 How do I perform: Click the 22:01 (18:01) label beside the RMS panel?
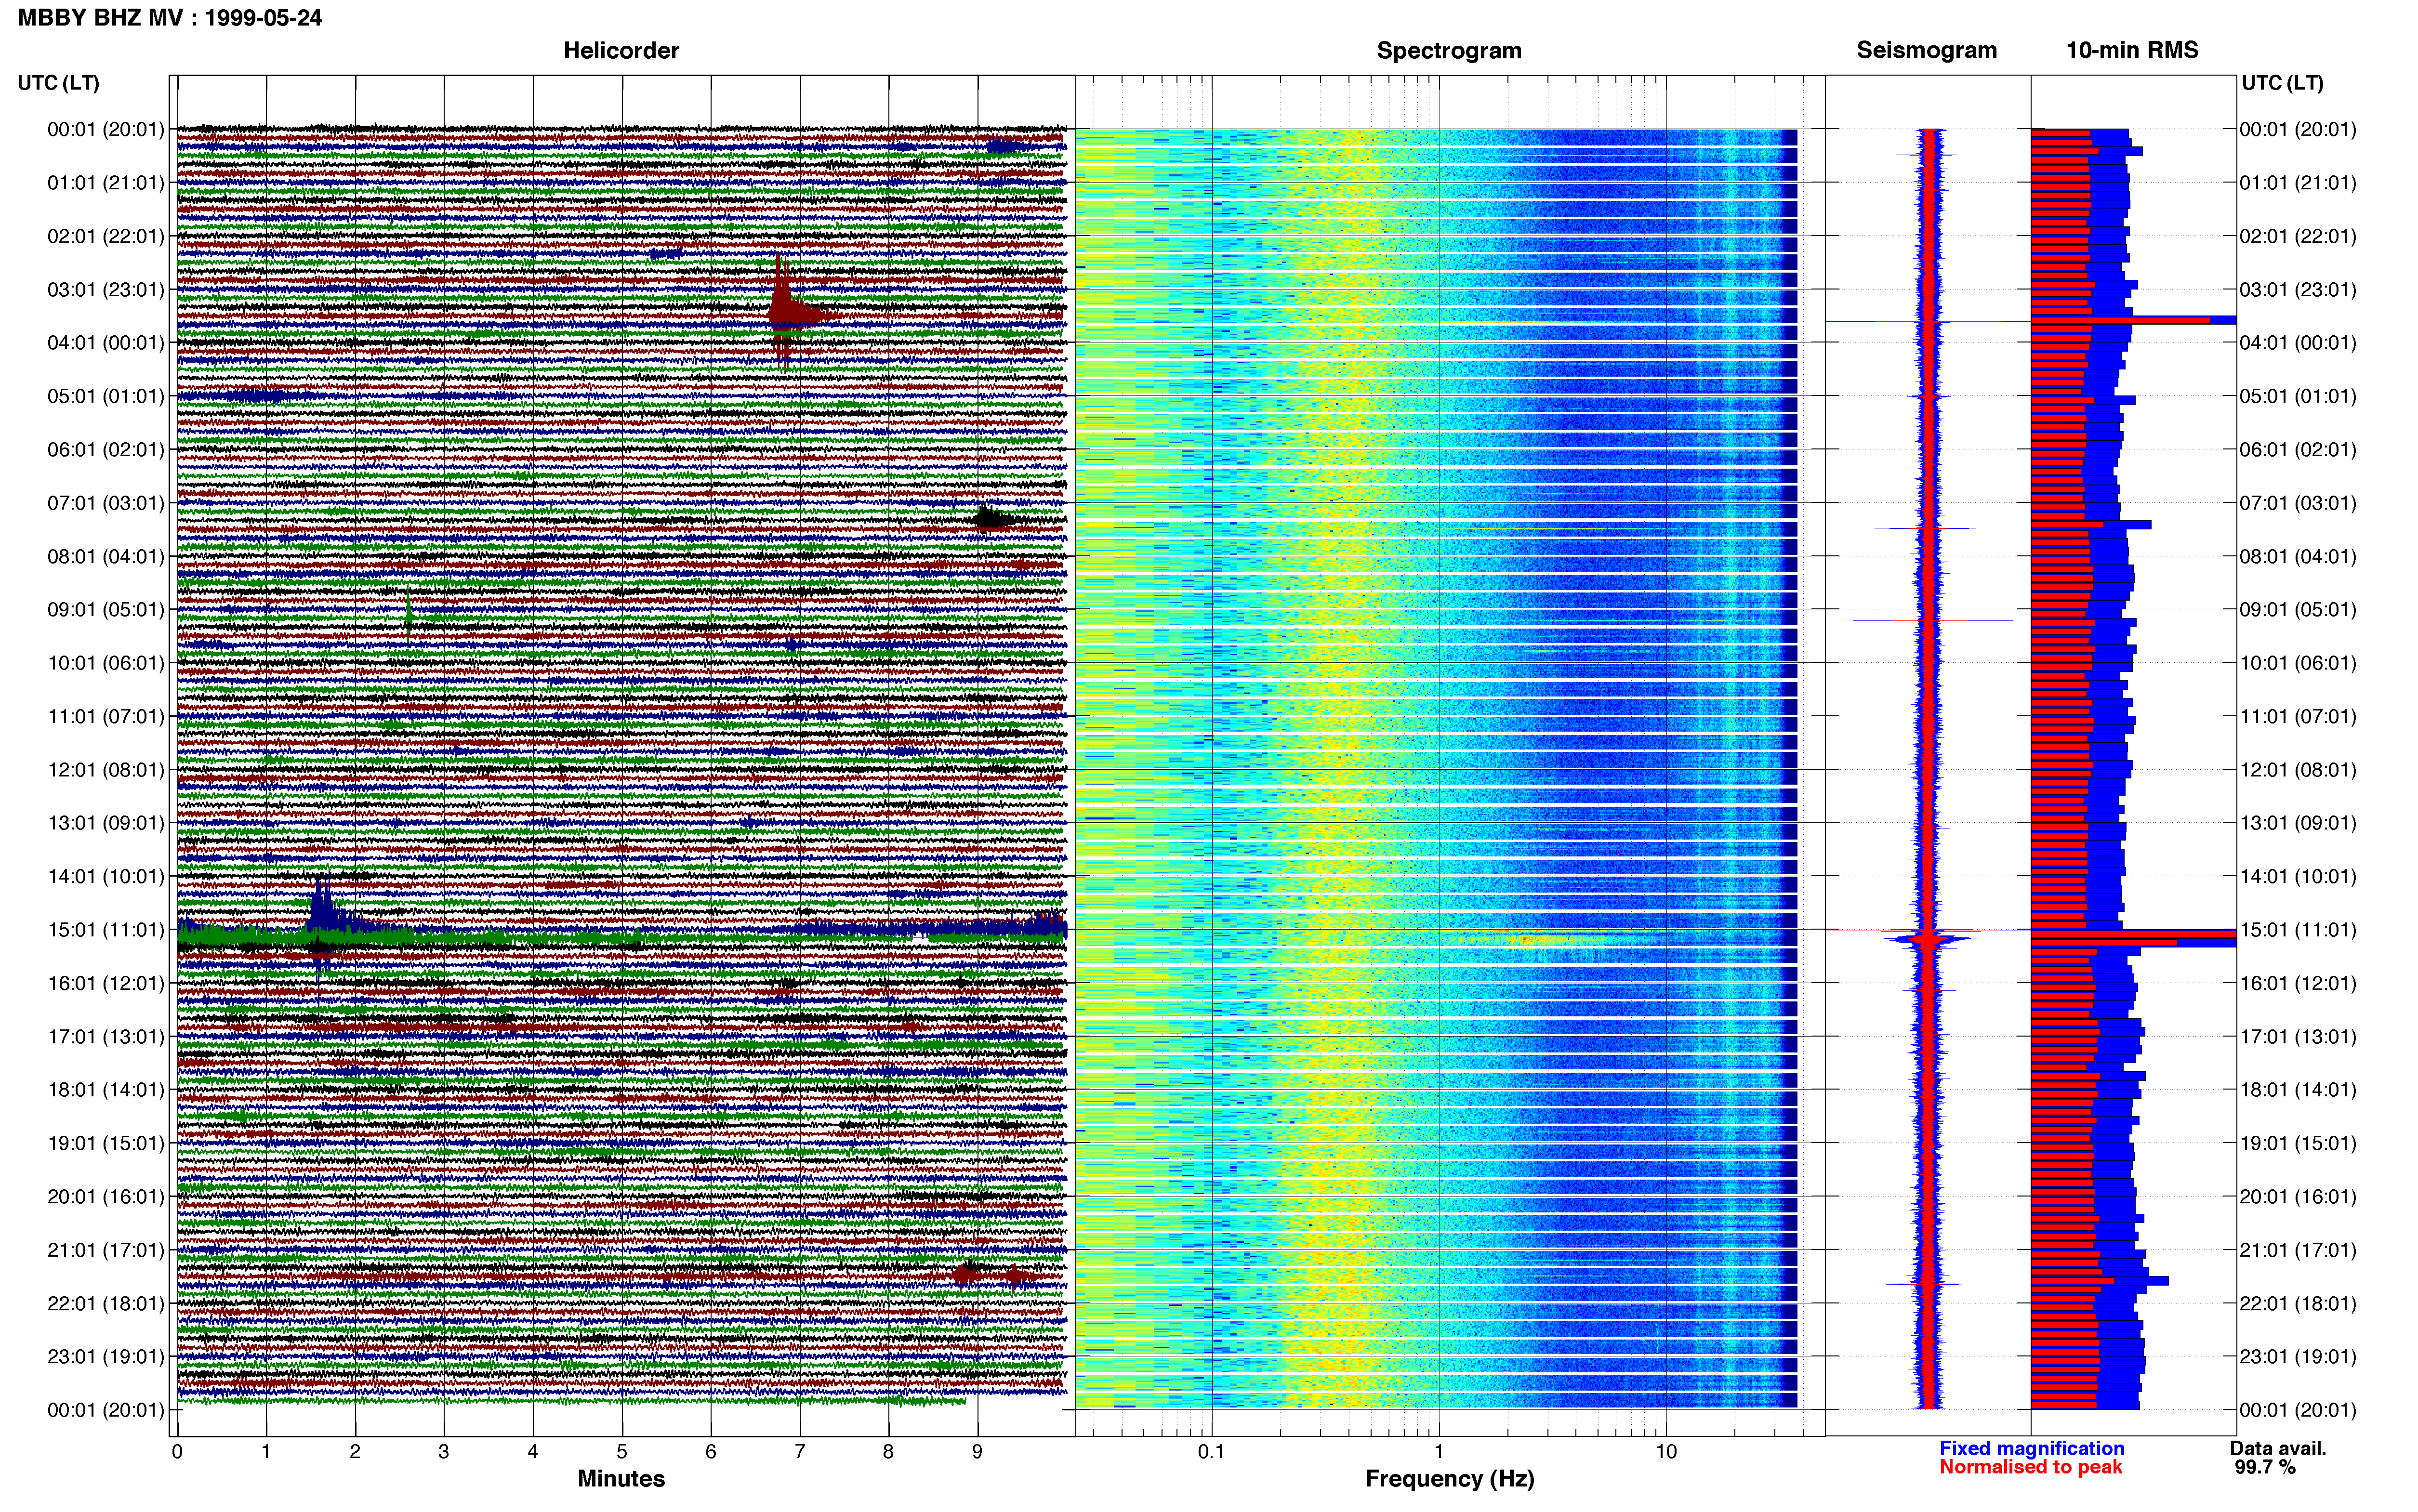[x=2298, y=1303]
